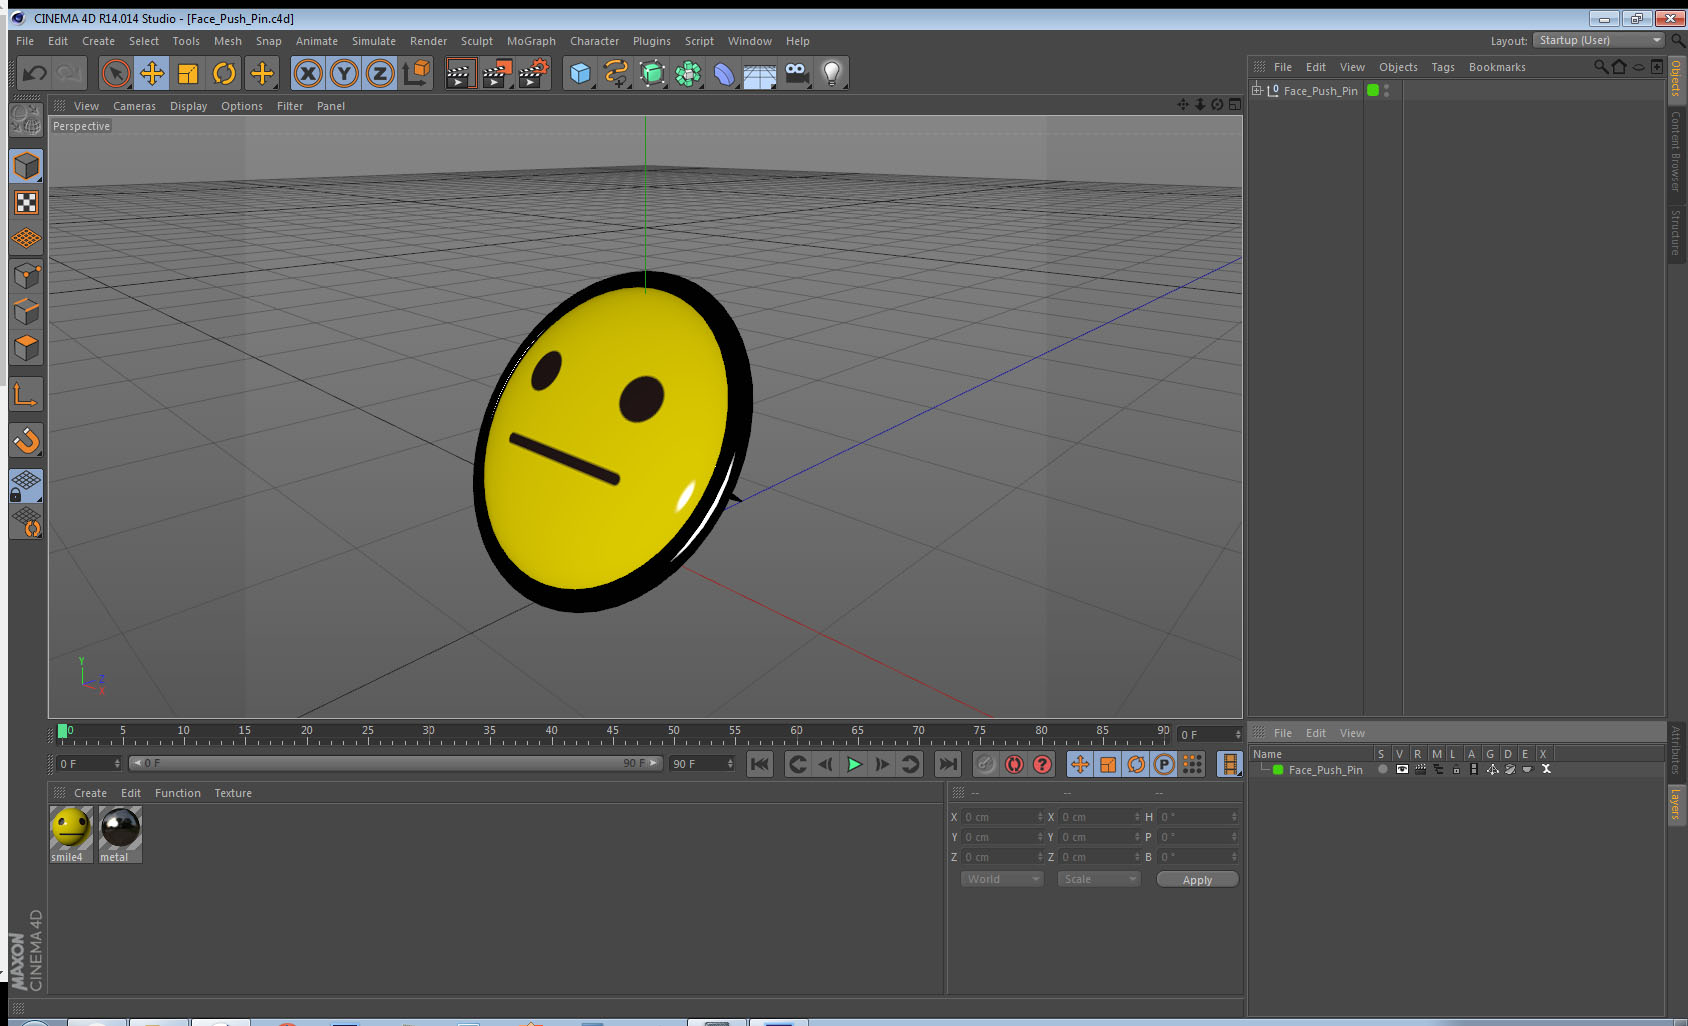Go to start of animation
The width and height of the screenshot is (1688, 1026).
click(x=760, y=764)
